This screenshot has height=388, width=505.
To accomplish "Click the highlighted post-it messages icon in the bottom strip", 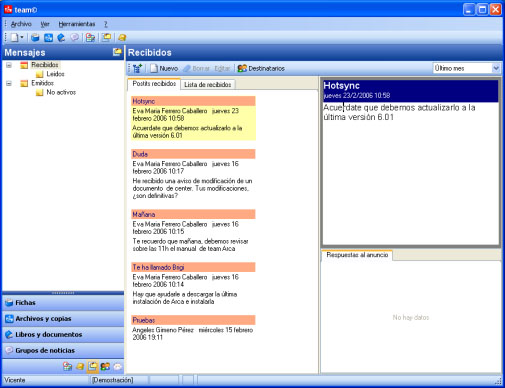I will tap(92, 366).
